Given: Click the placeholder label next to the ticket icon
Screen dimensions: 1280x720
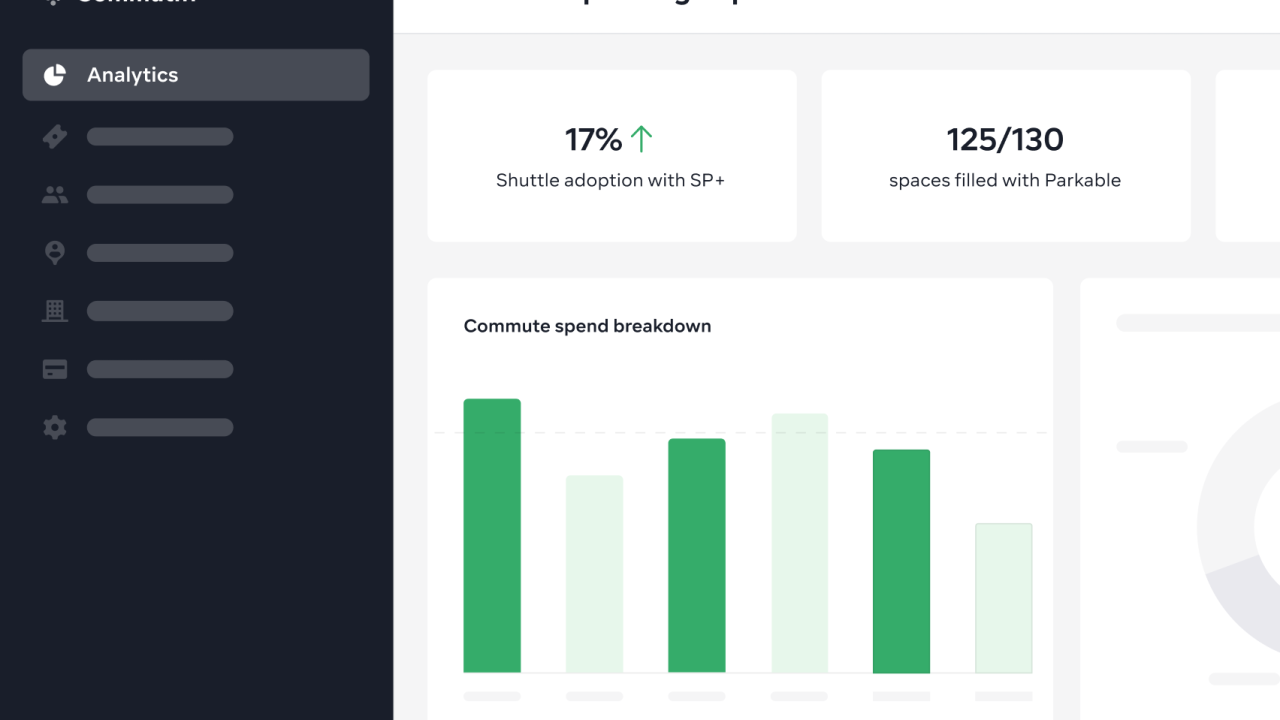Looking at the screenshot, I should [160, 136].
